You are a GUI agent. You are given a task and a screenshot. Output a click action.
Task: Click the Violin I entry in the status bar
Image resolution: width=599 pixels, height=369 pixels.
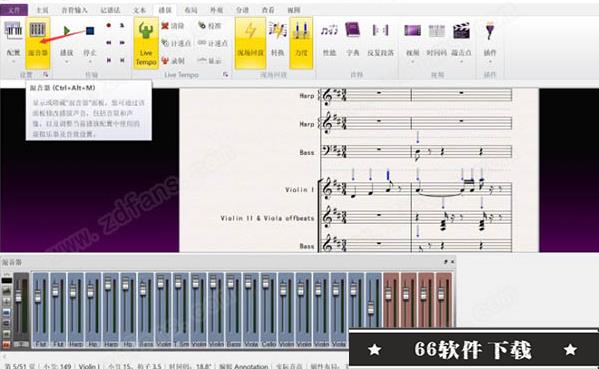(89, 366)
